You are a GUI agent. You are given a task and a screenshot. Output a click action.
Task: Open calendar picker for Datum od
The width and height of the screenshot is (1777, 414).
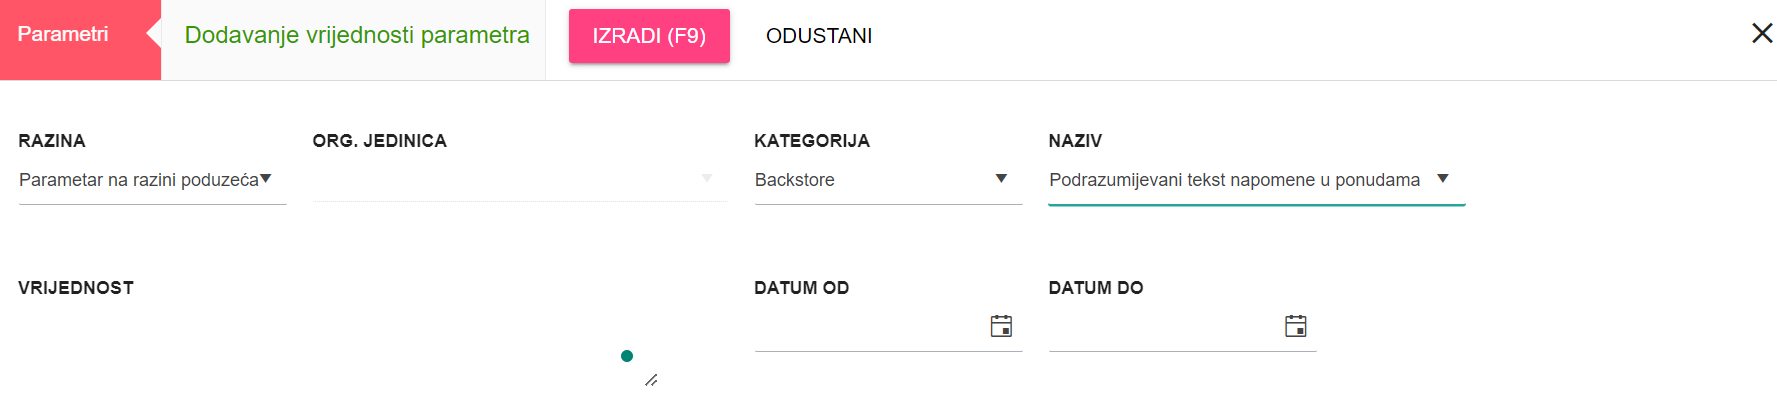tap(1001, 326)
